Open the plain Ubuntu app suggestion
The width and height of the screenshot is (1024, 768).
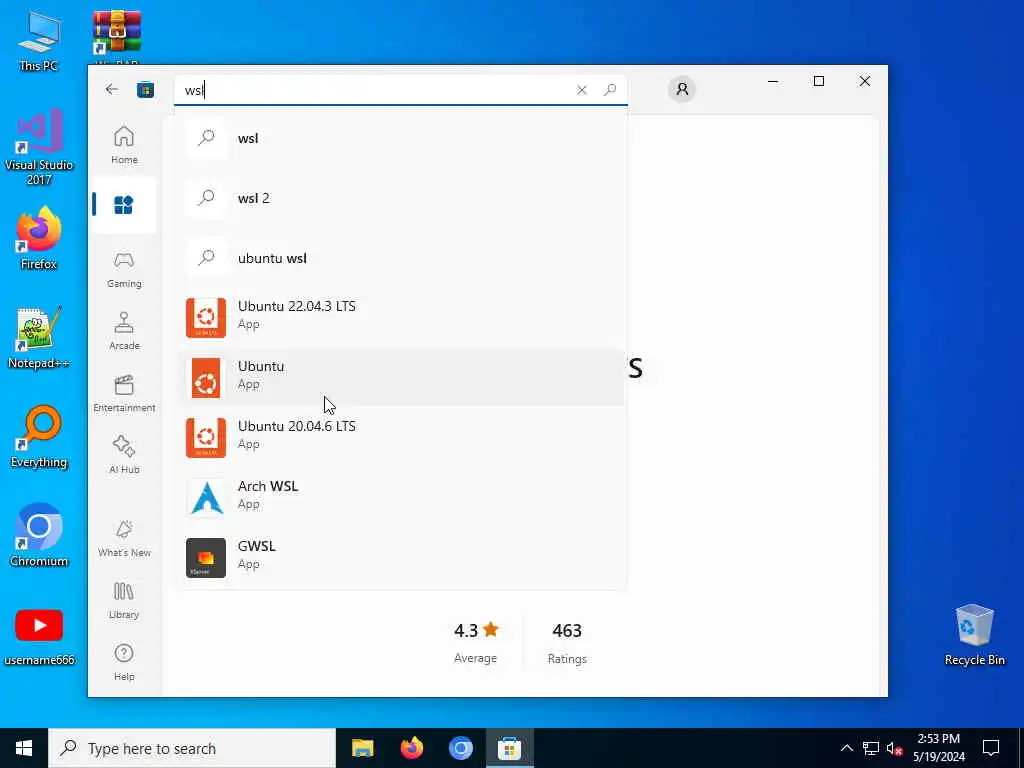(x=401, y=377)
